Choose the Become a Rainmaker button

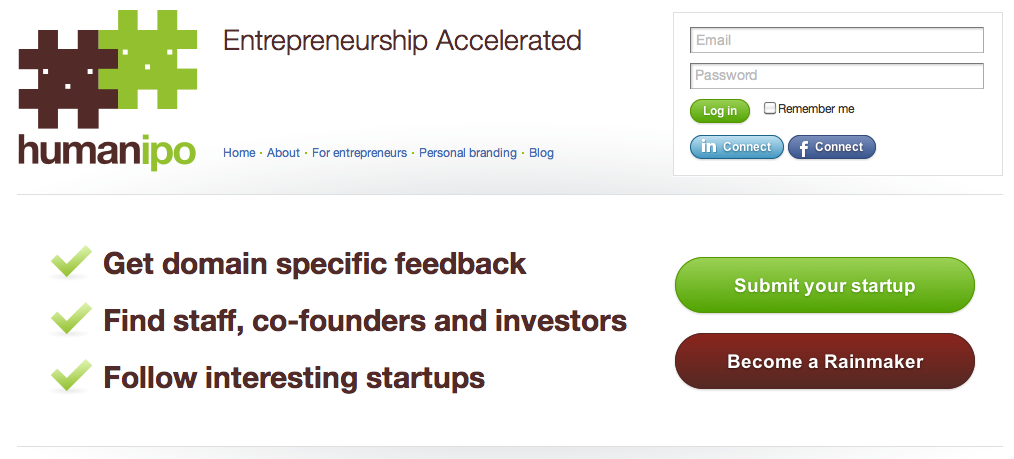coord(825,361)
